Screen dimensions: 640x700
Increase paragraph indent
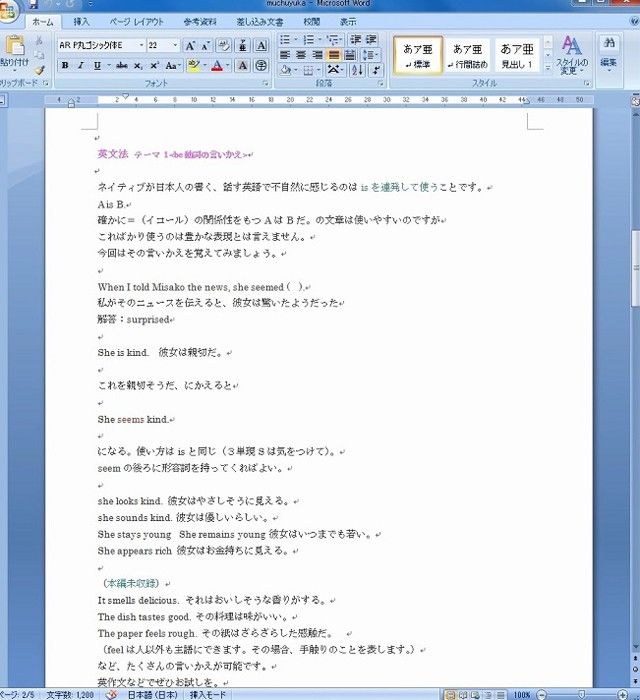pos(371,39)
